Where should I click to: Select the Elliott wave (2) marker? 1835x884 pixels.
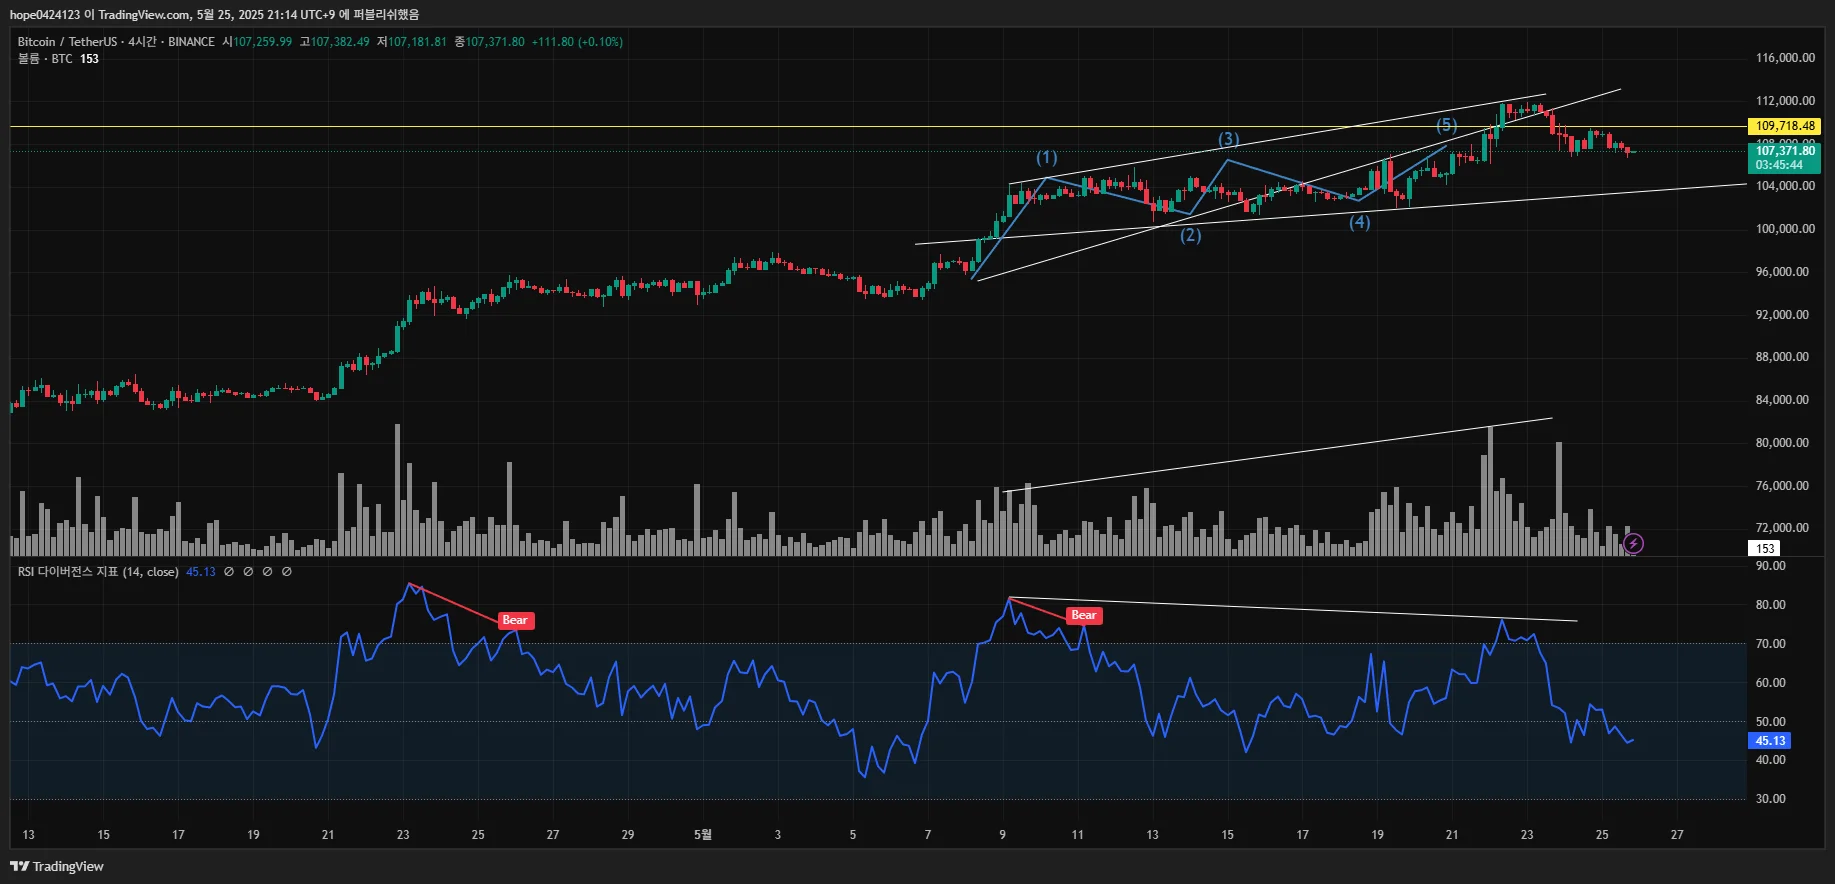1190,235
